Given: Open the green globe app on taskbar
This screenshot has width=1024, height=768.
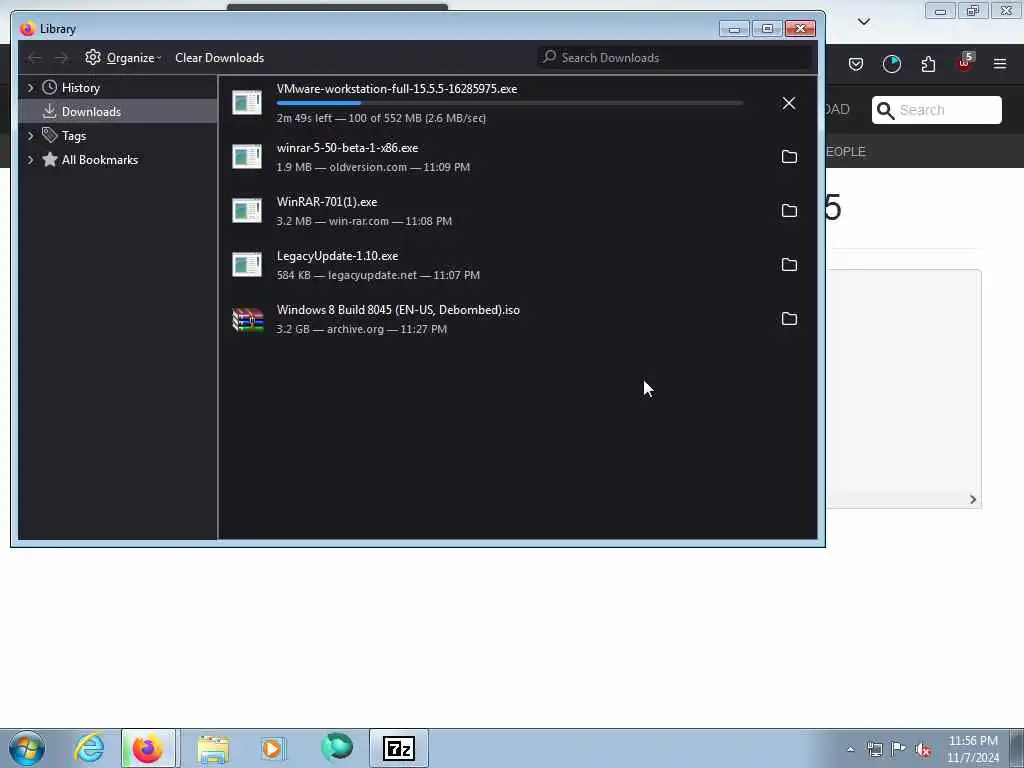Looking at the screenshot, I should (x=337, y=747).
